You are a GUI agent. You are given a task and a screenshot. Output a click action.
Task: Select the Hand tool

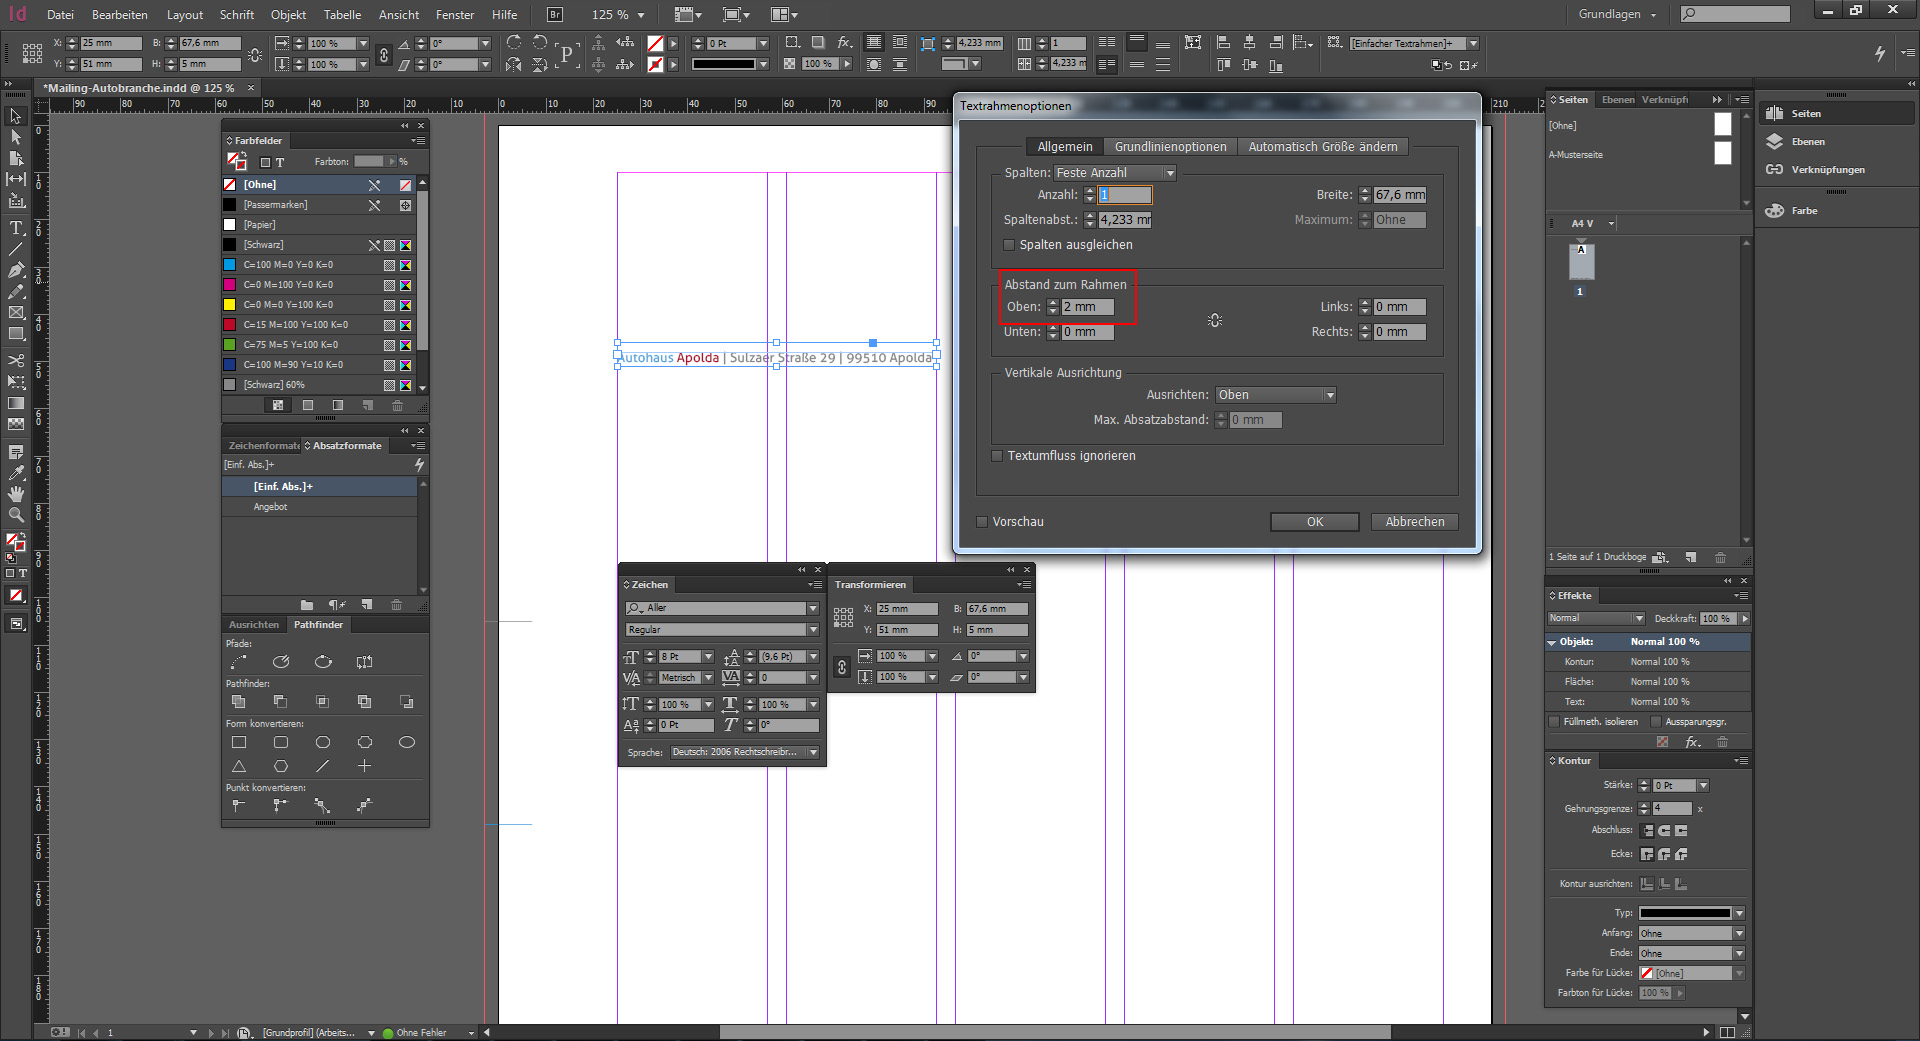16,494
